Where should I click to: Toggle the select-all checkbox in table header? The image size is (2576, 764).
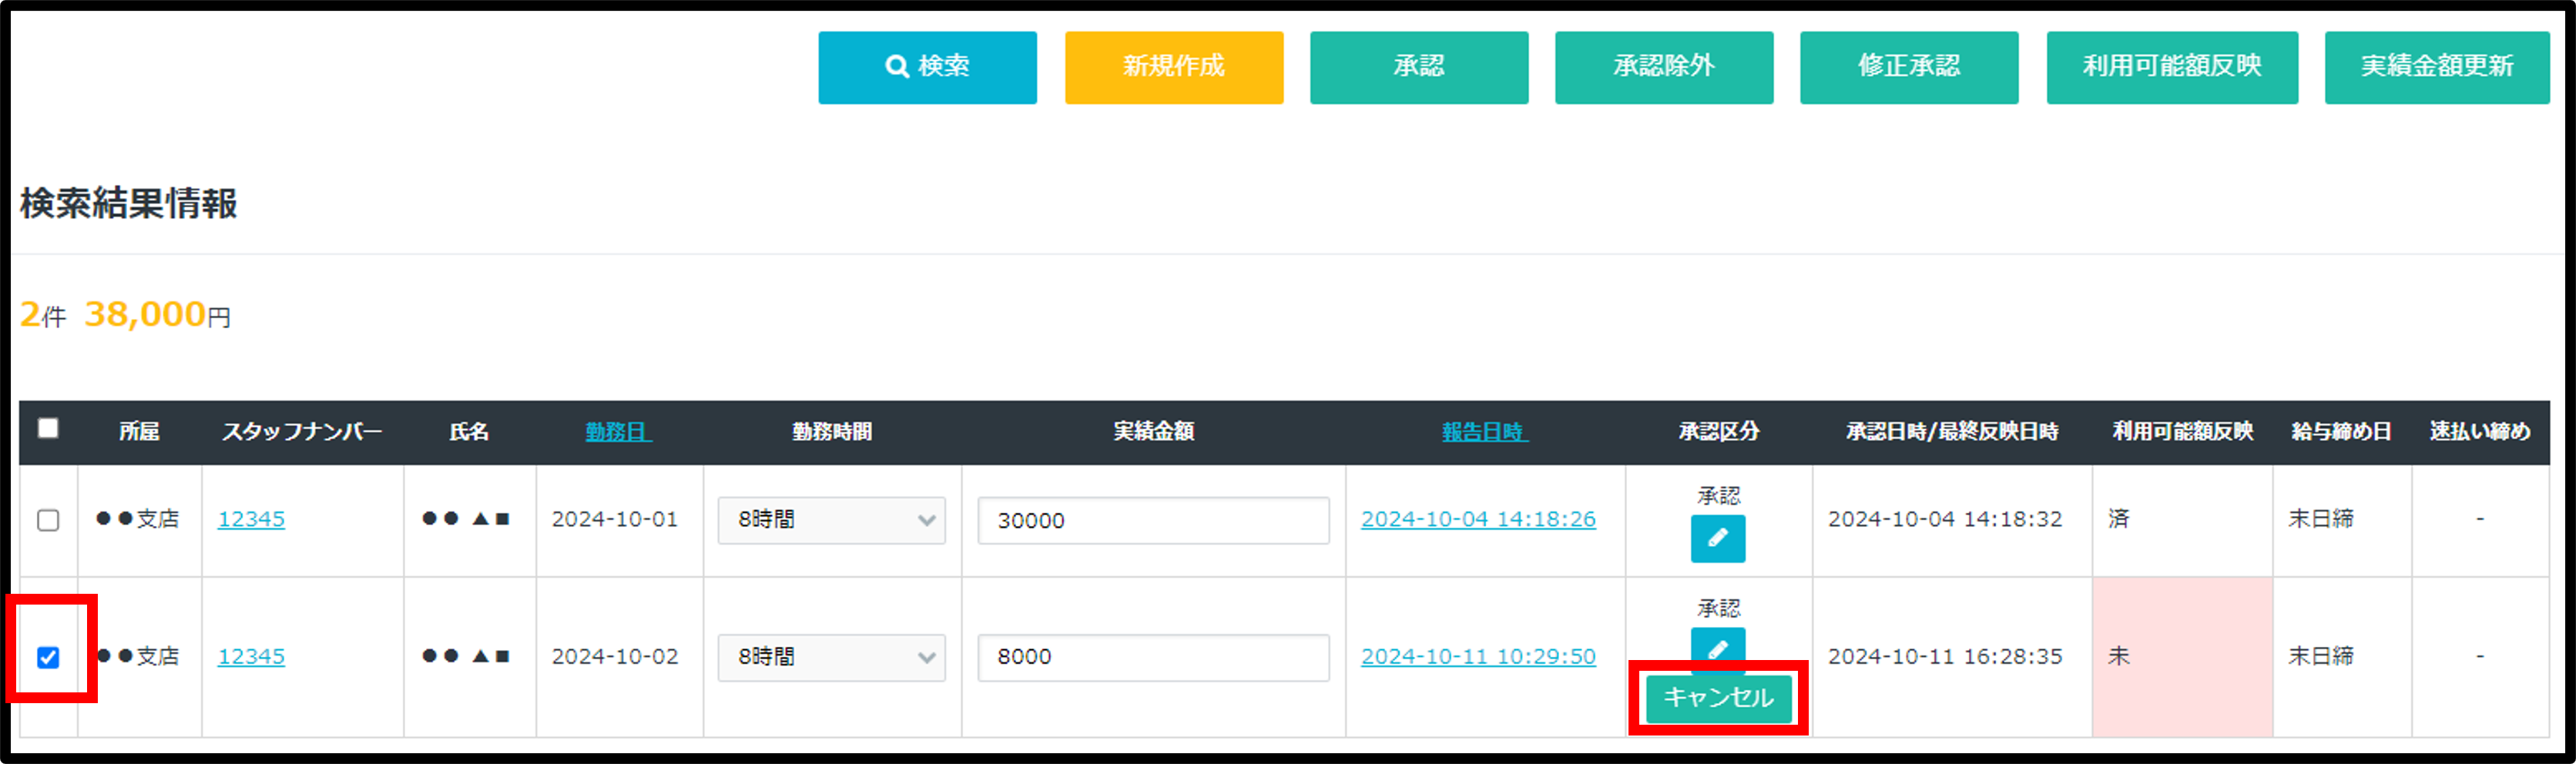(48, 429)
